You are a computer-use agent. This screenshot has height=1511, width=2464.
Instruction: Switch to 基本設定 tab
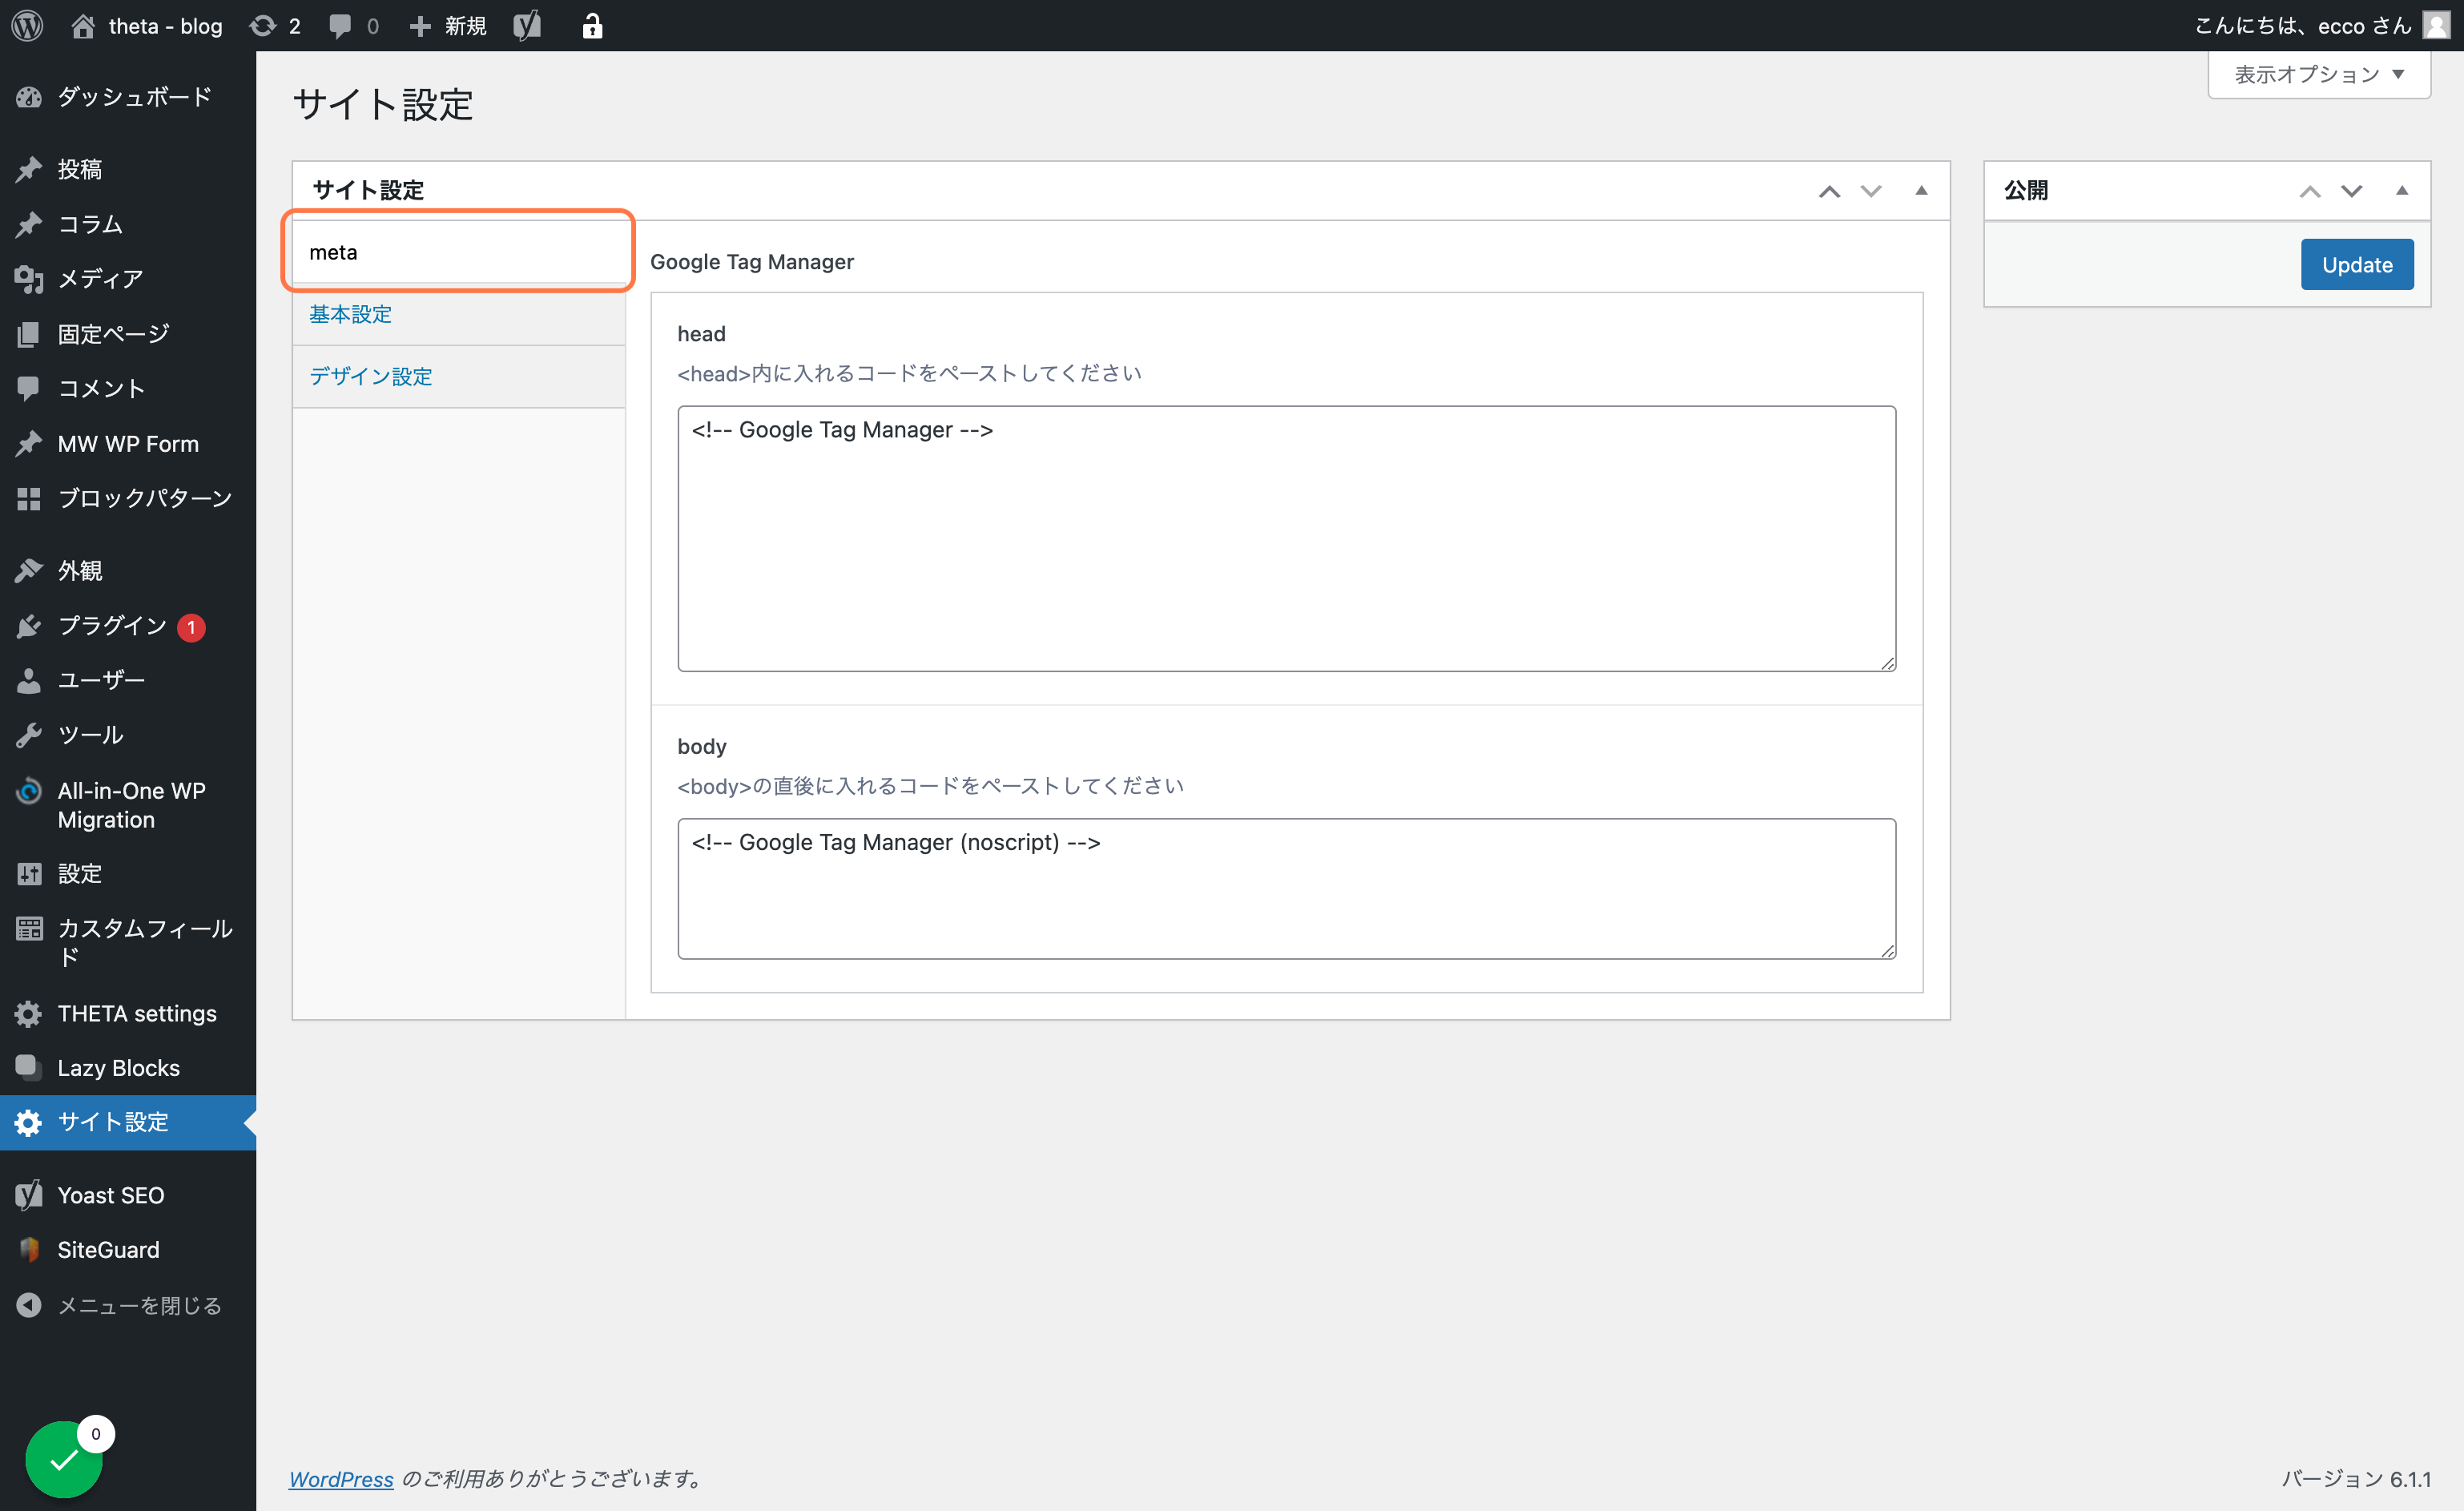(459, 314)
